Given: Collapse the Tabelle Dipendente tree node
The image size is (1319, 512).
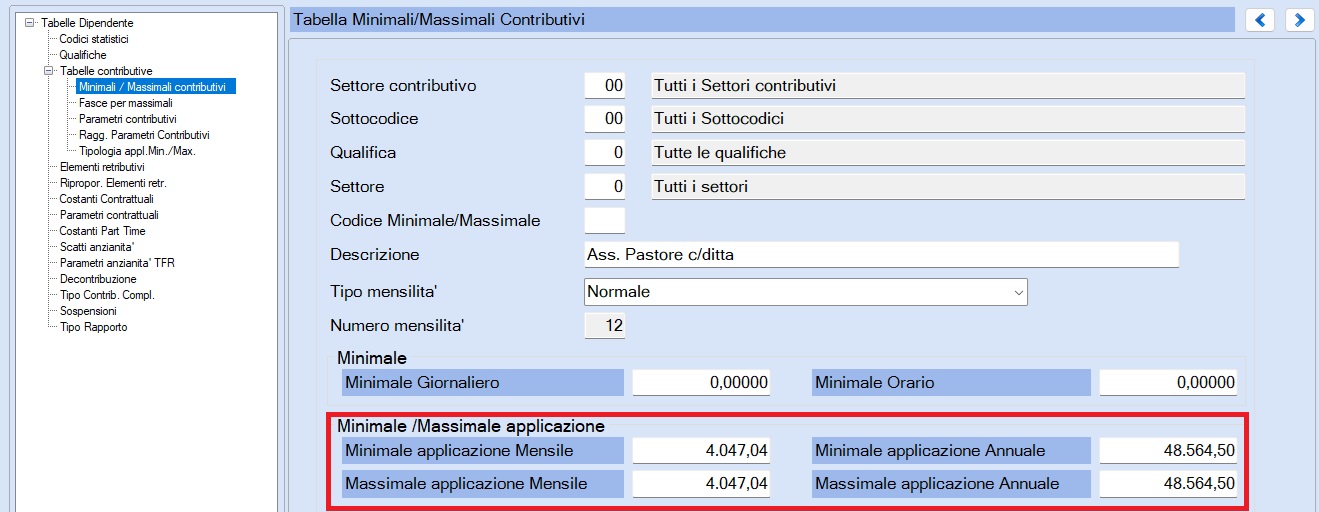Looking at the screenshot, I should [x=31, y=22].
